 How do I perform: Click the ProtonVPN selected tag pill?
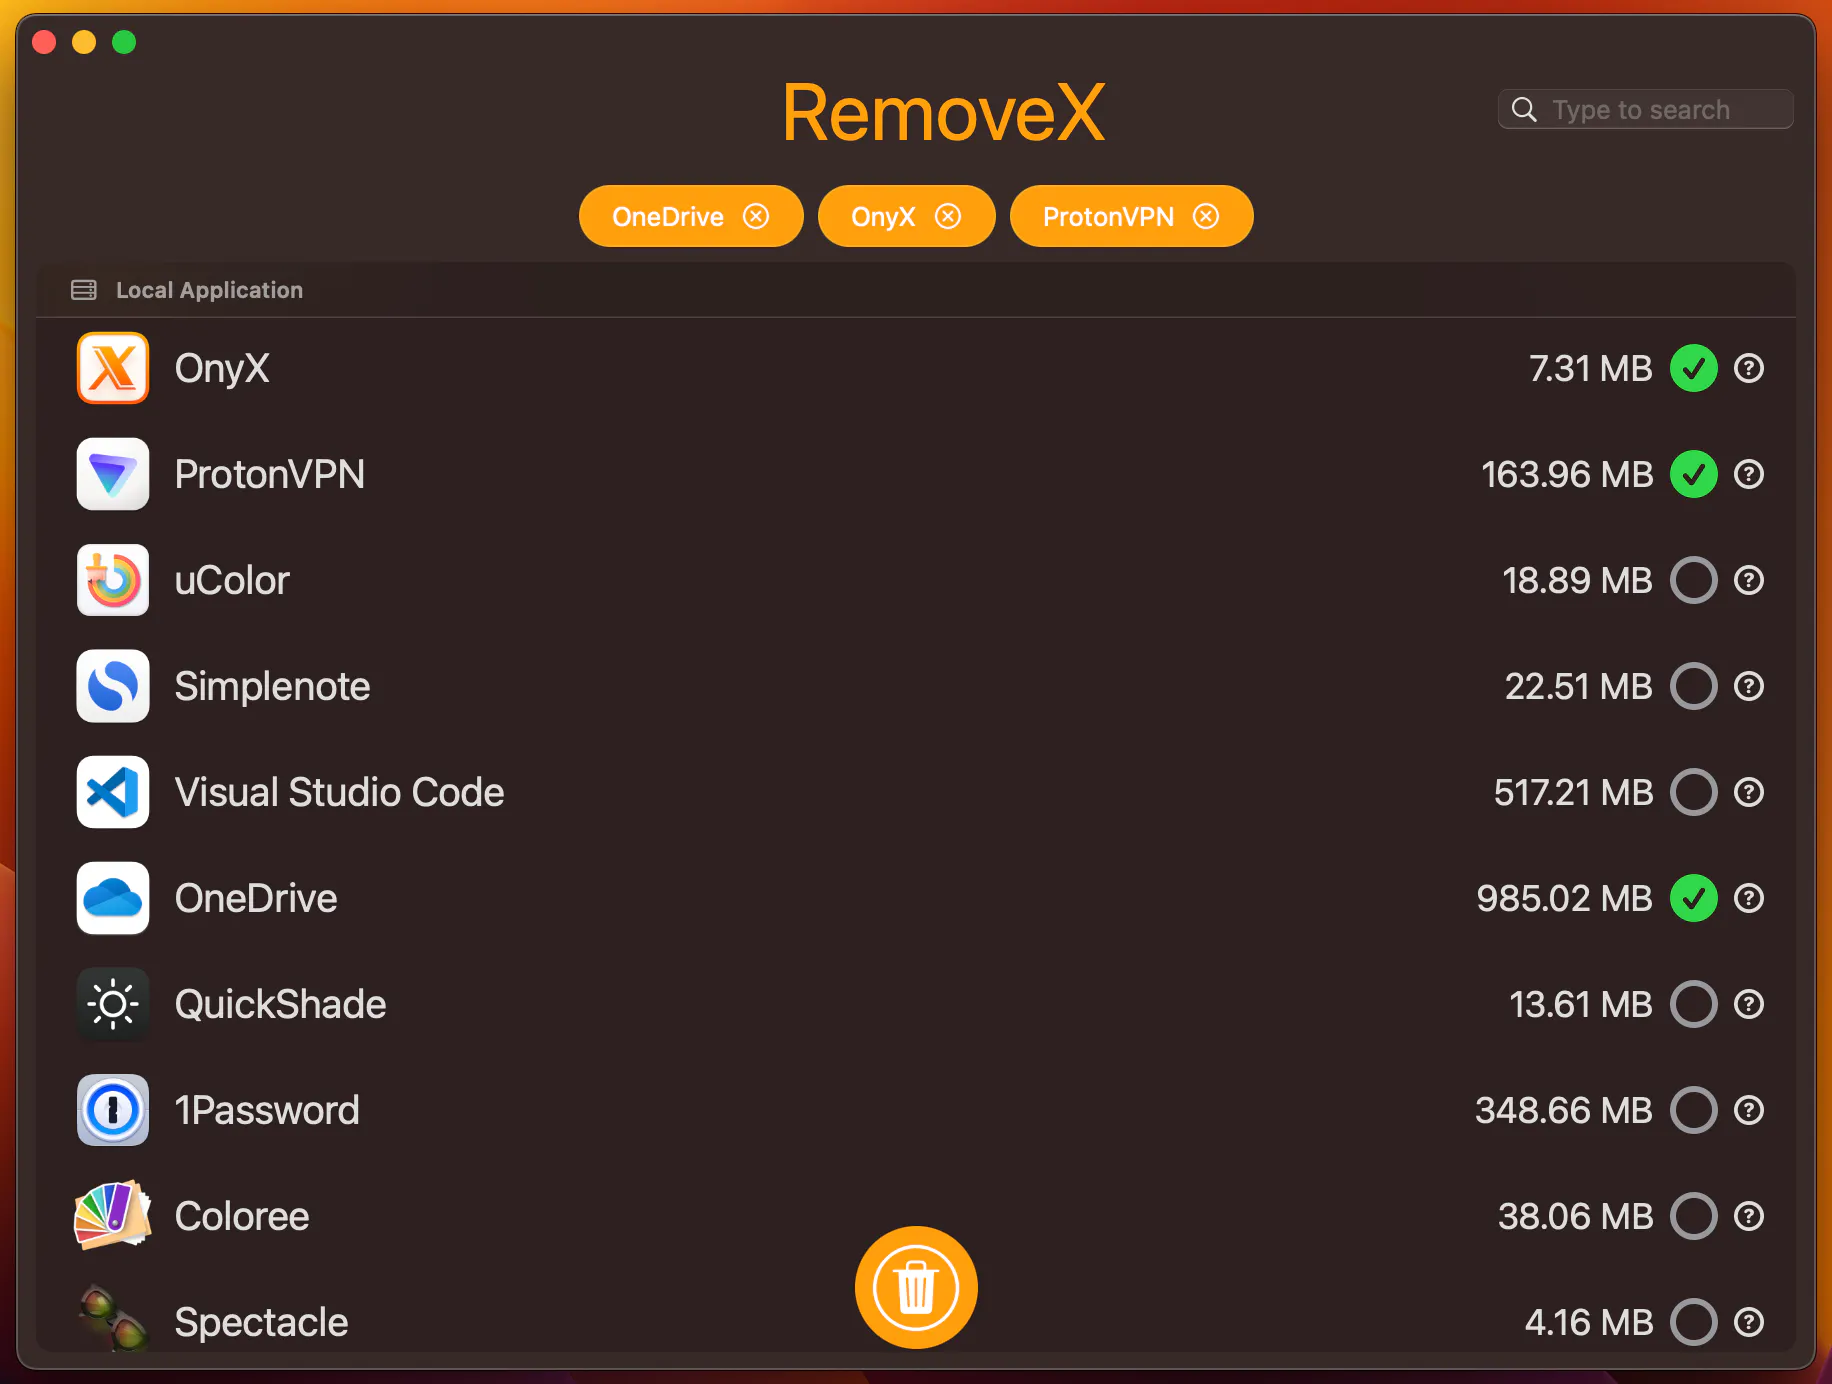point(1131,216)
